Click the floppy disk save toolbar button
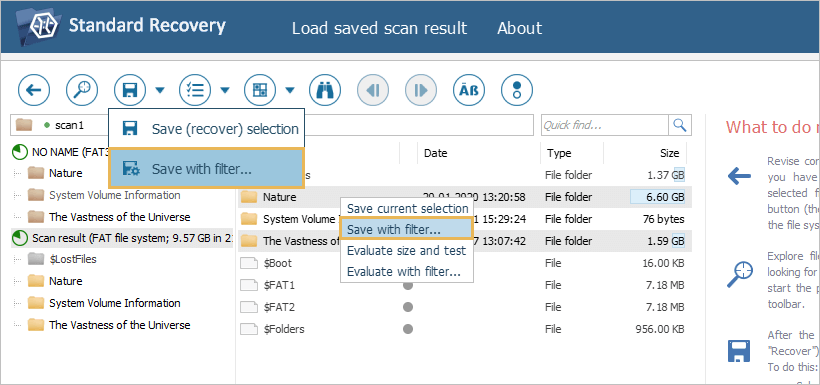The width and height of the screenshot is (820, 385). (130, 90)
